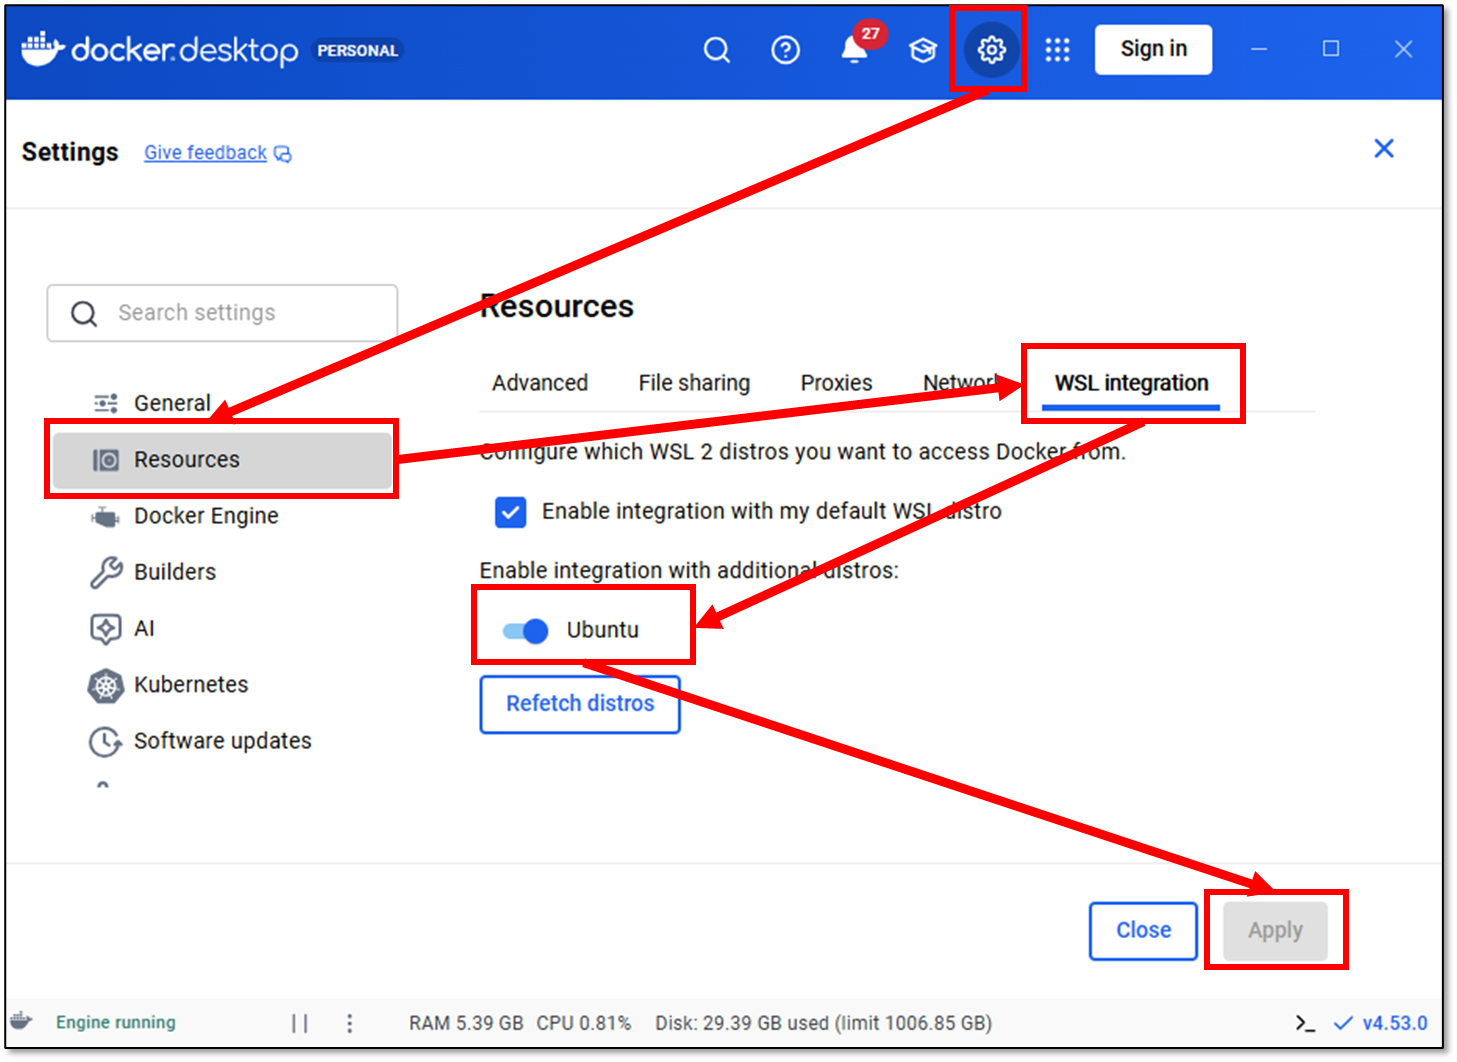The image size is (1457, 1062).
Task: Click the Kubernetes wheel icon
Action: (x=106, y=685)
